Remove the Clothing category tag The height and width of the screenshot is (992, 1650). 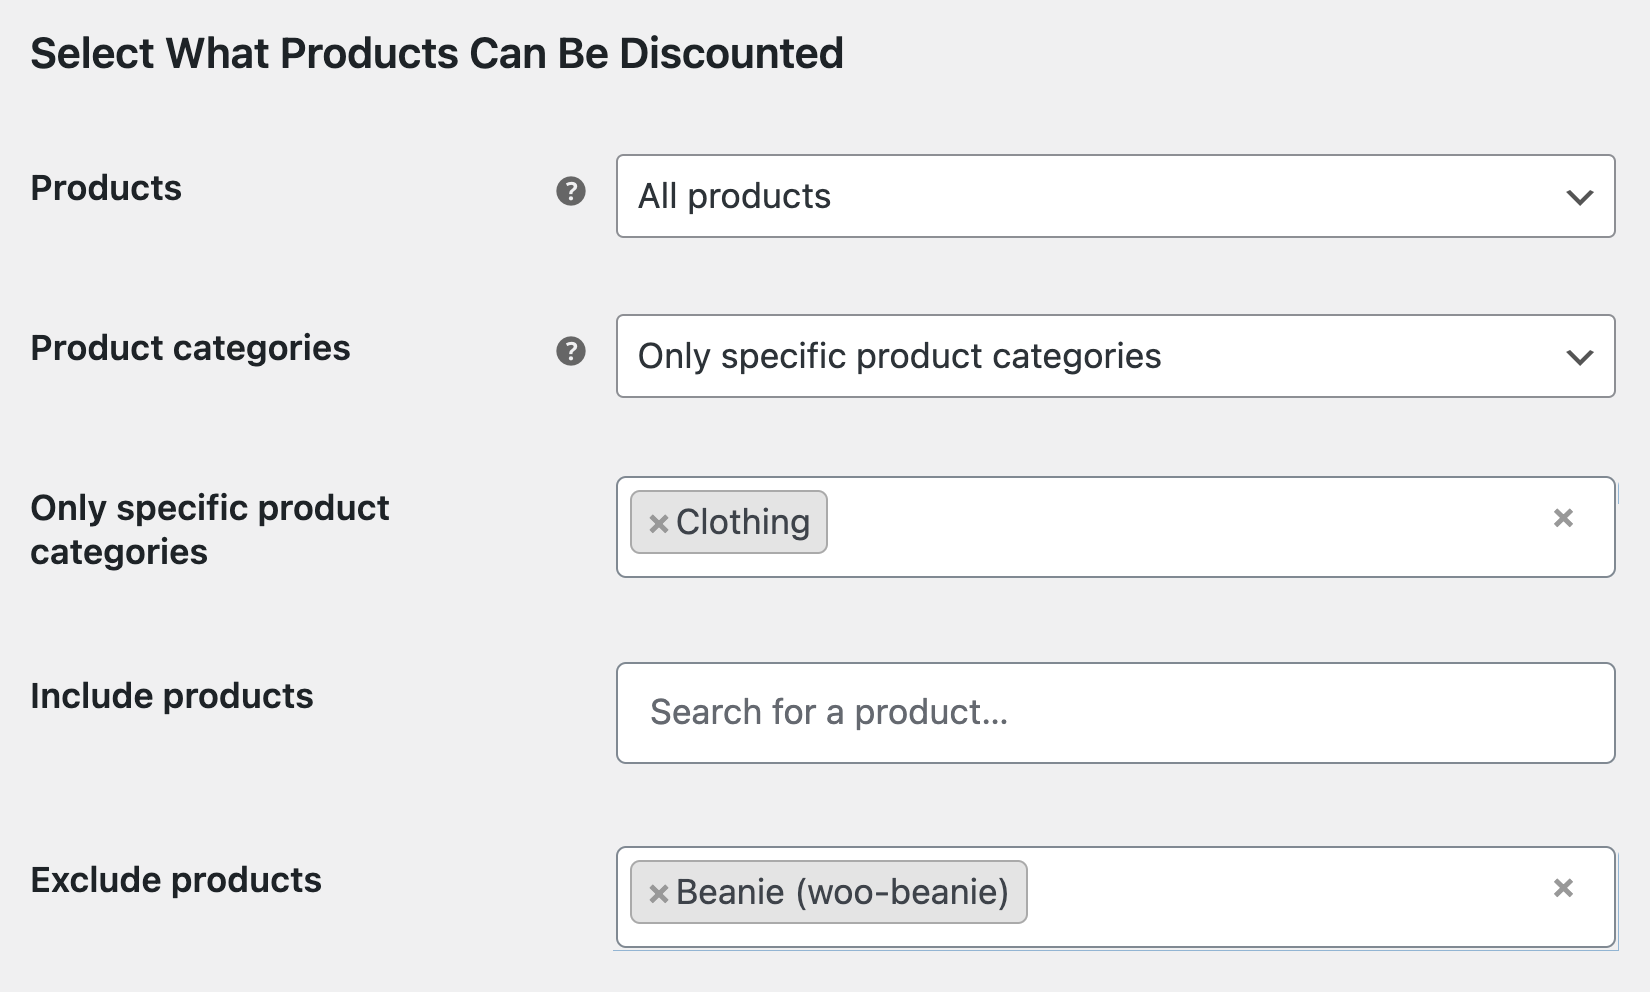click(x=657, y=521)
